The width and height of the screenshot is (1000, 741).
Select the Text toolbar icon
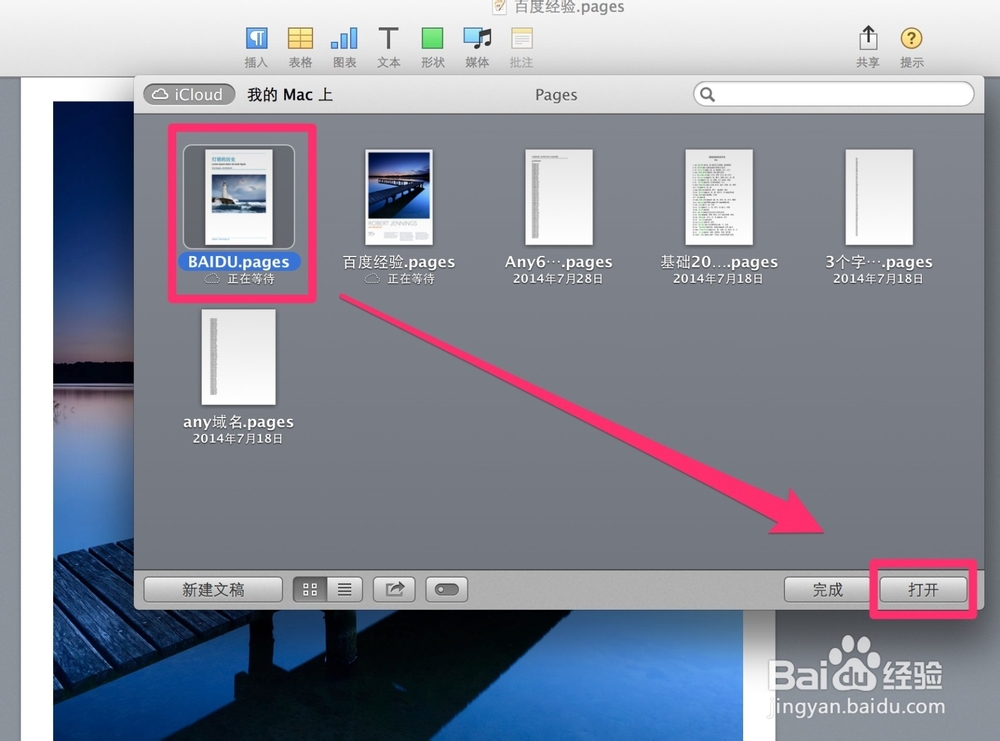click(388, 39)
